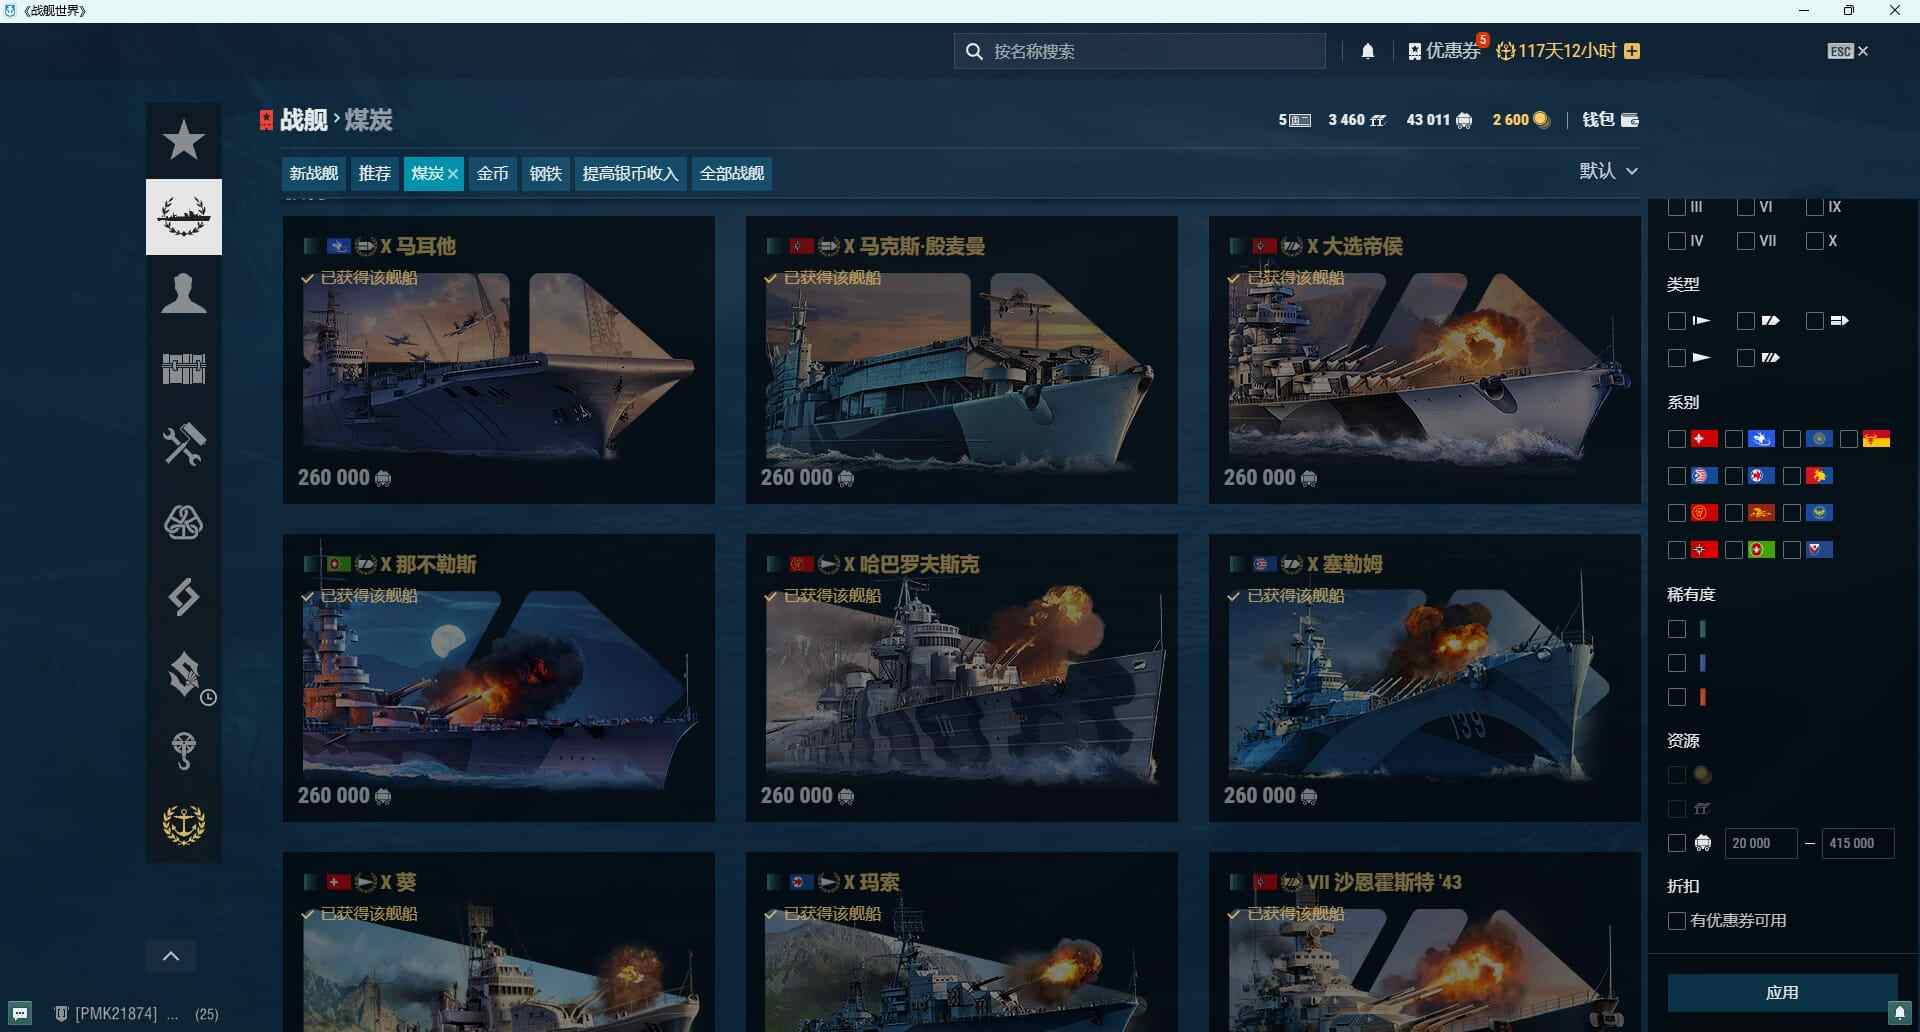The image size is (1920, 1032).
Task: Open the X 大选帝侯 ship card
Action: click(x=1425, y=360)
